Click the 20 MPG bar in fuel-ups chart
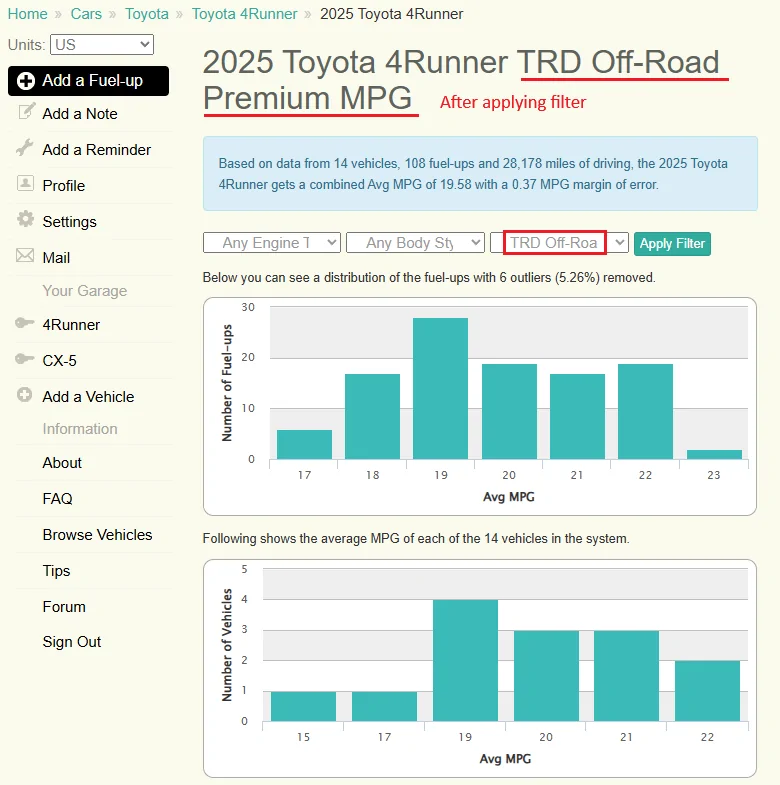 pyautogui.click(x=509, y=412)
